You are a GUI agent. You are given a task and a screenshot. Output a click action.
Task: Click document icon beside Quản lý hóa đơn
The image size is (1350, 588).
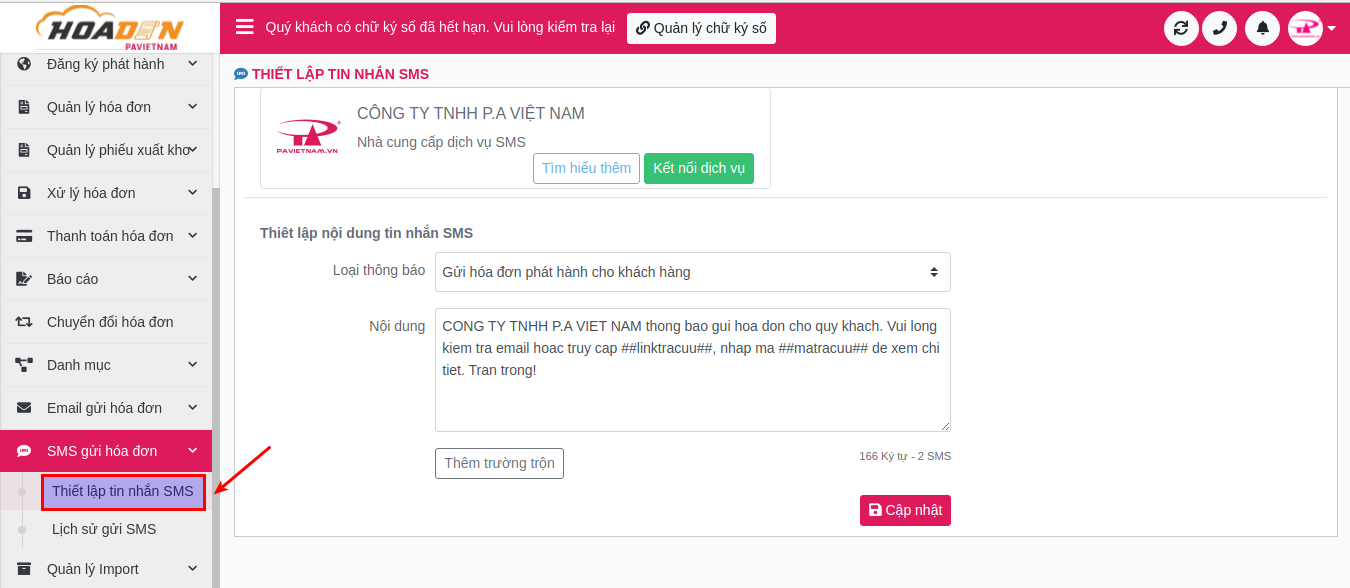click(24, 107)
